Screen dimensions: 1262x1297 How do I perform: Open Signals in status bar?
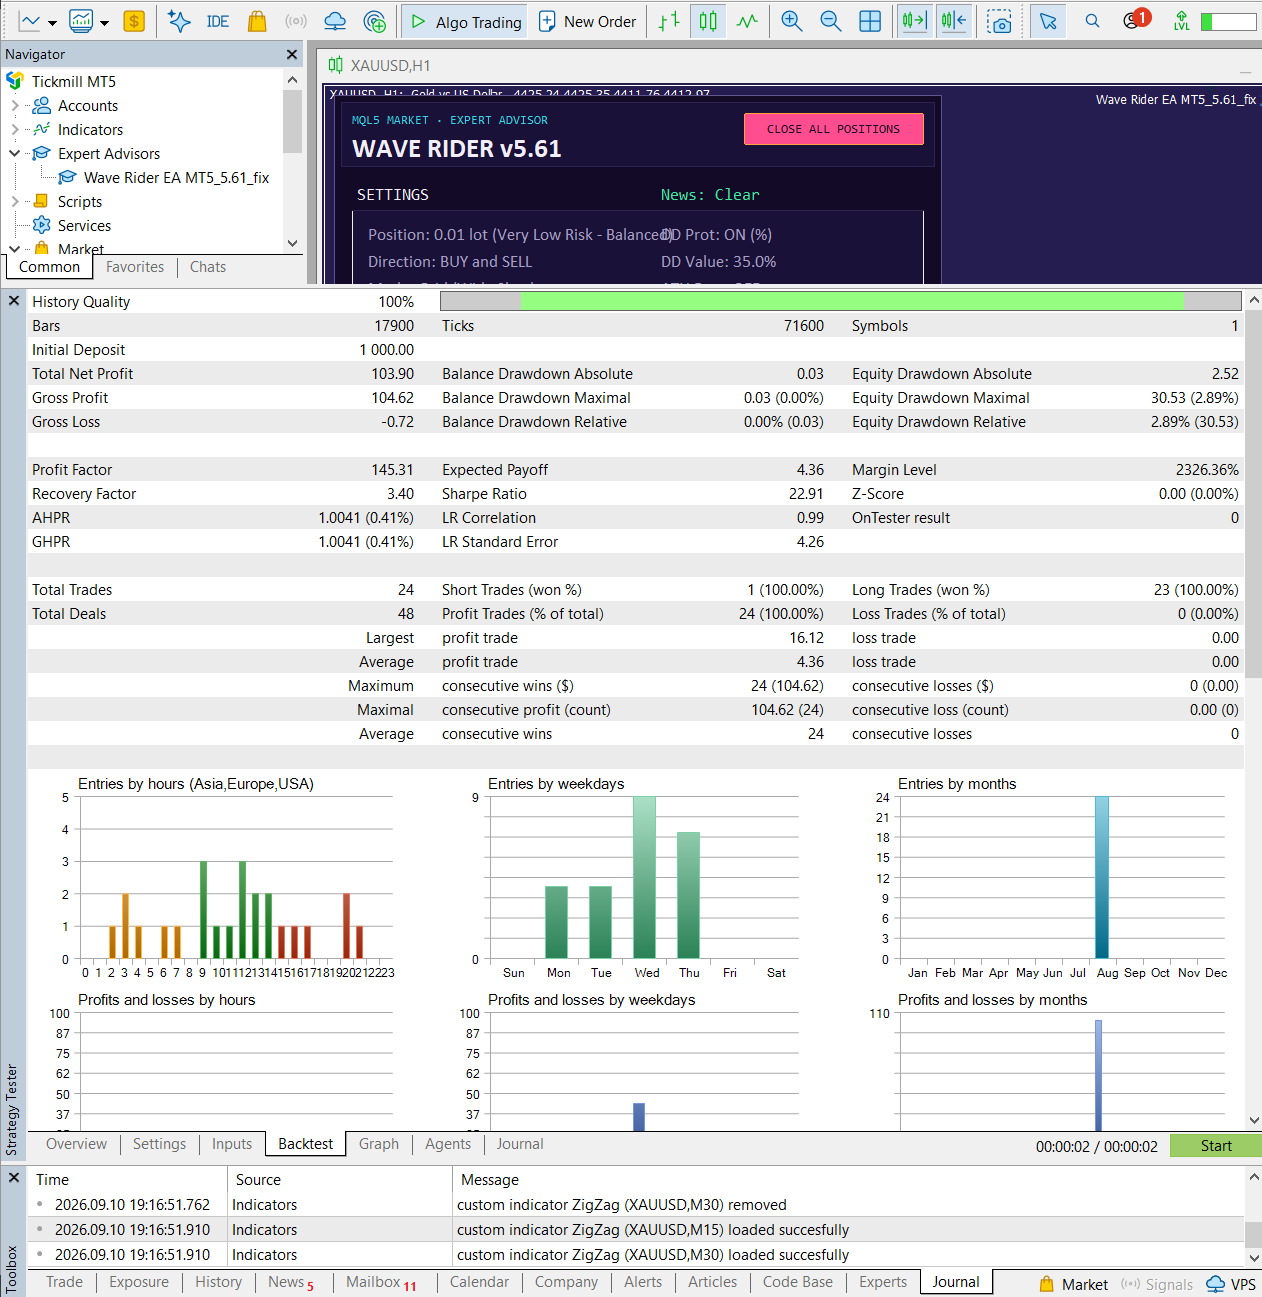(1157, 1285)
